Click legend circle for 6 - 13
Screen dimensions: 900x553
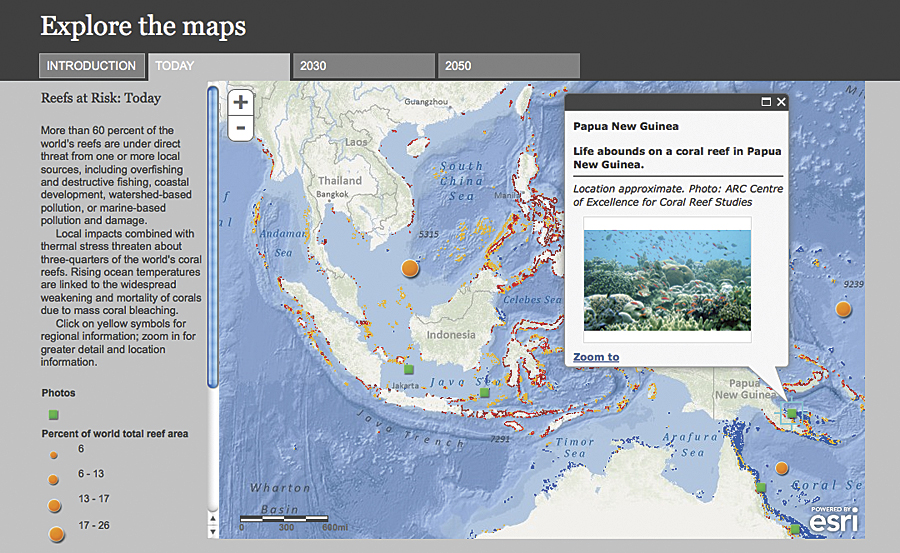[53, 479]
